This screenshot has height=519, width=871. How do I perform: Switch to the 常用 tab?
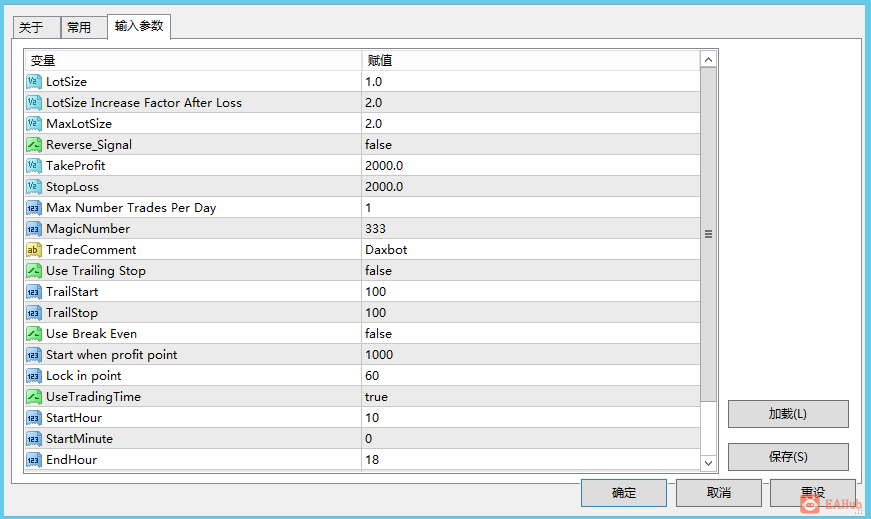84,28
